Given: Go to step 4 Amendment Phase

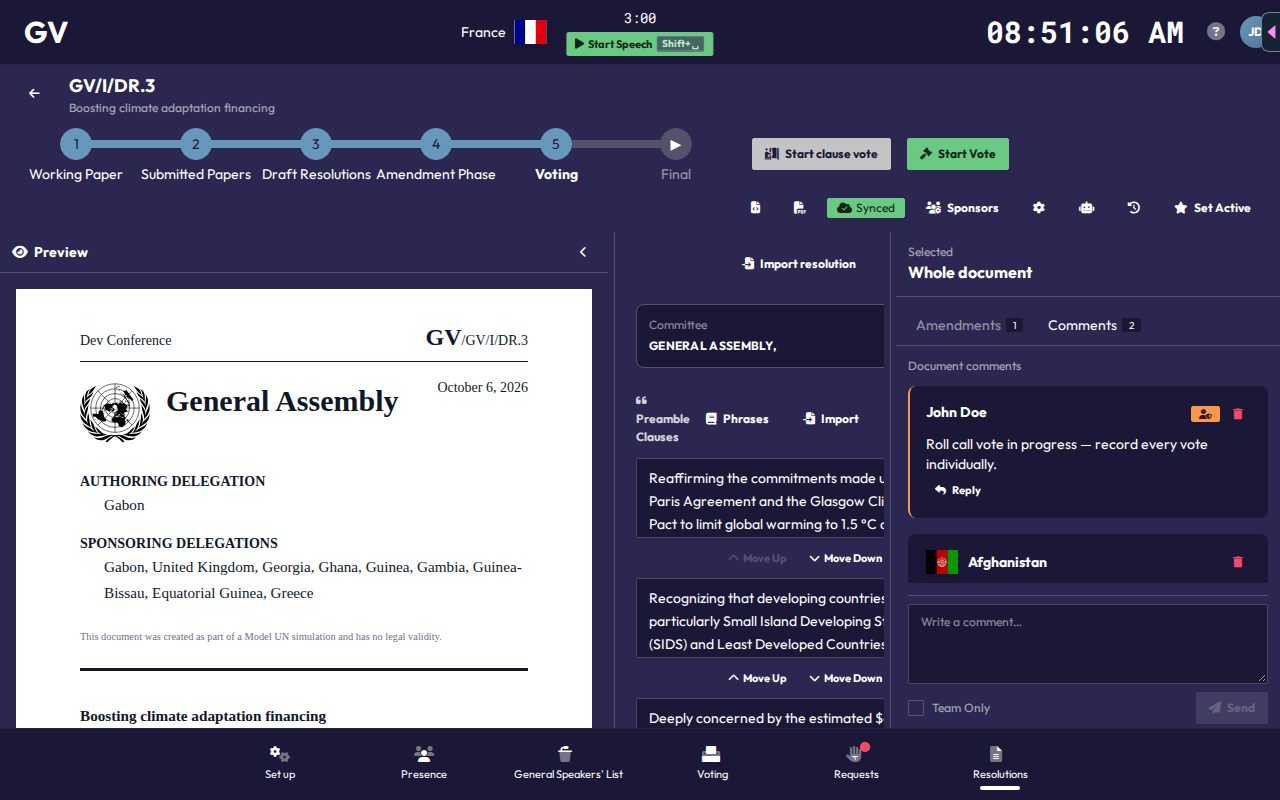Looking at the screenshot, I should pos(436,144).
